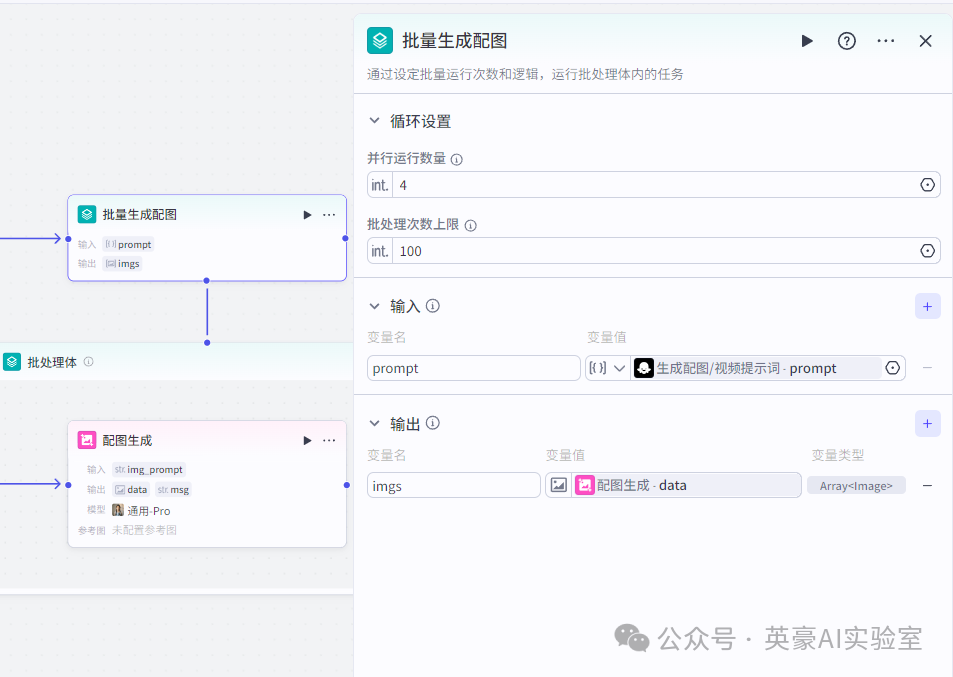
Task: Open the help icon in the panel header
Action: [x=845, y=41]
